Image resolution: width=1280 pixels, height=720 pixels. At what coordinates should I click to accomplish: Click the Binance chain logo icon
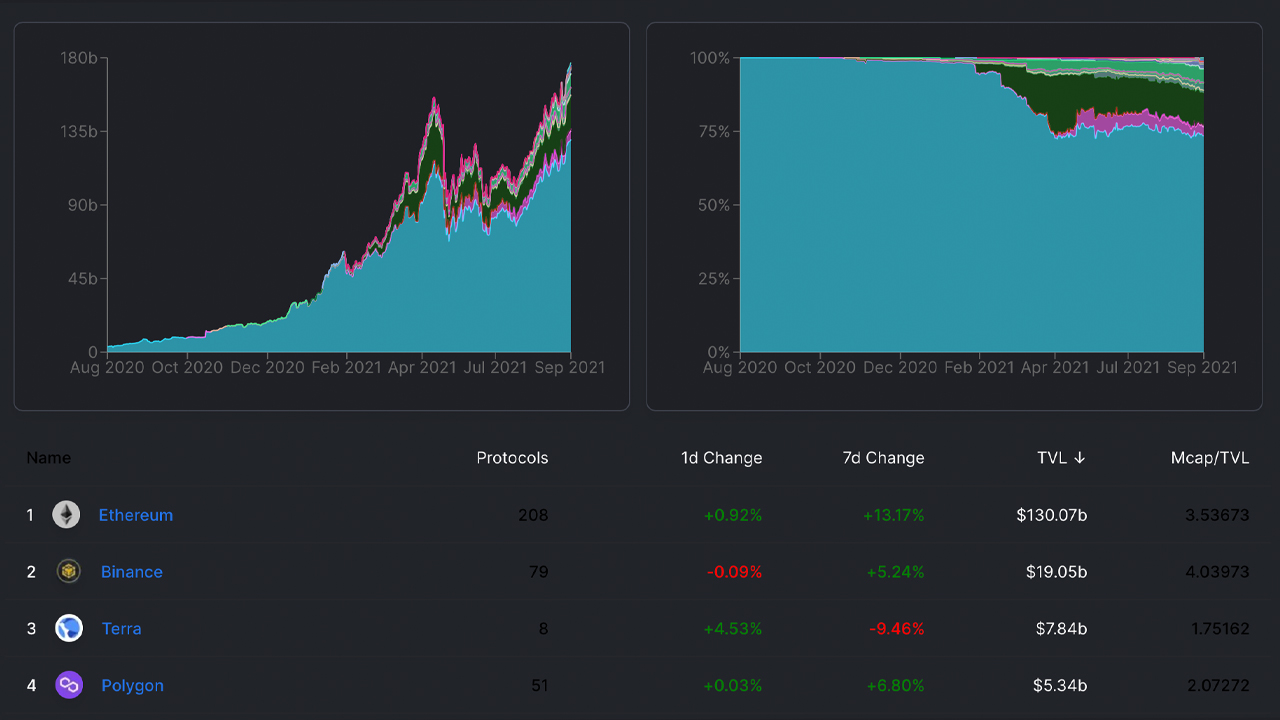tap(68, 572)
